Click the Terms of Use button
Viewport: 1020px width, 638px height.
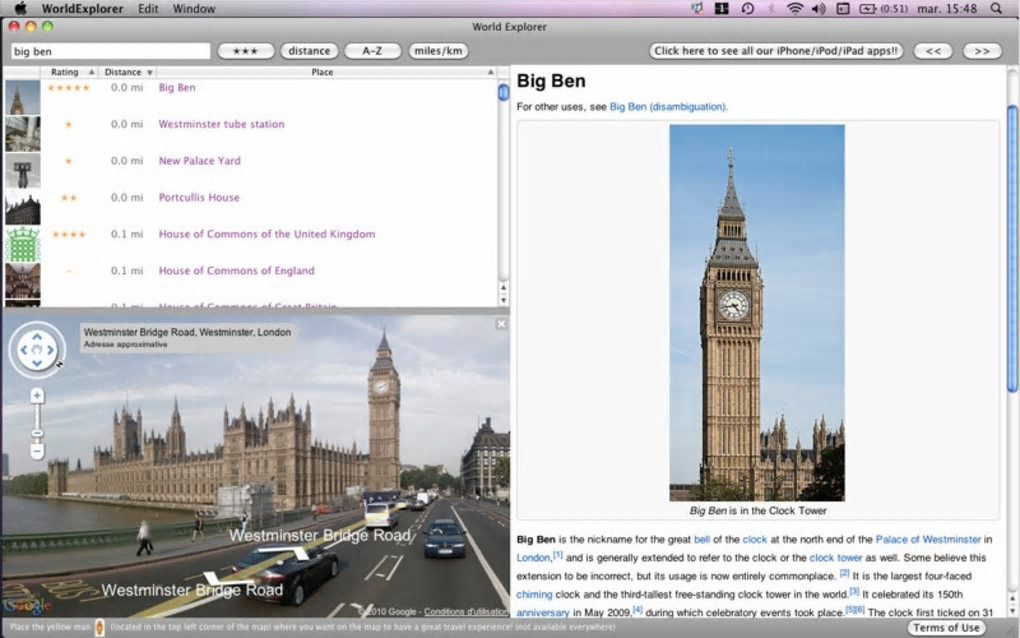click(x=946, y=627)
